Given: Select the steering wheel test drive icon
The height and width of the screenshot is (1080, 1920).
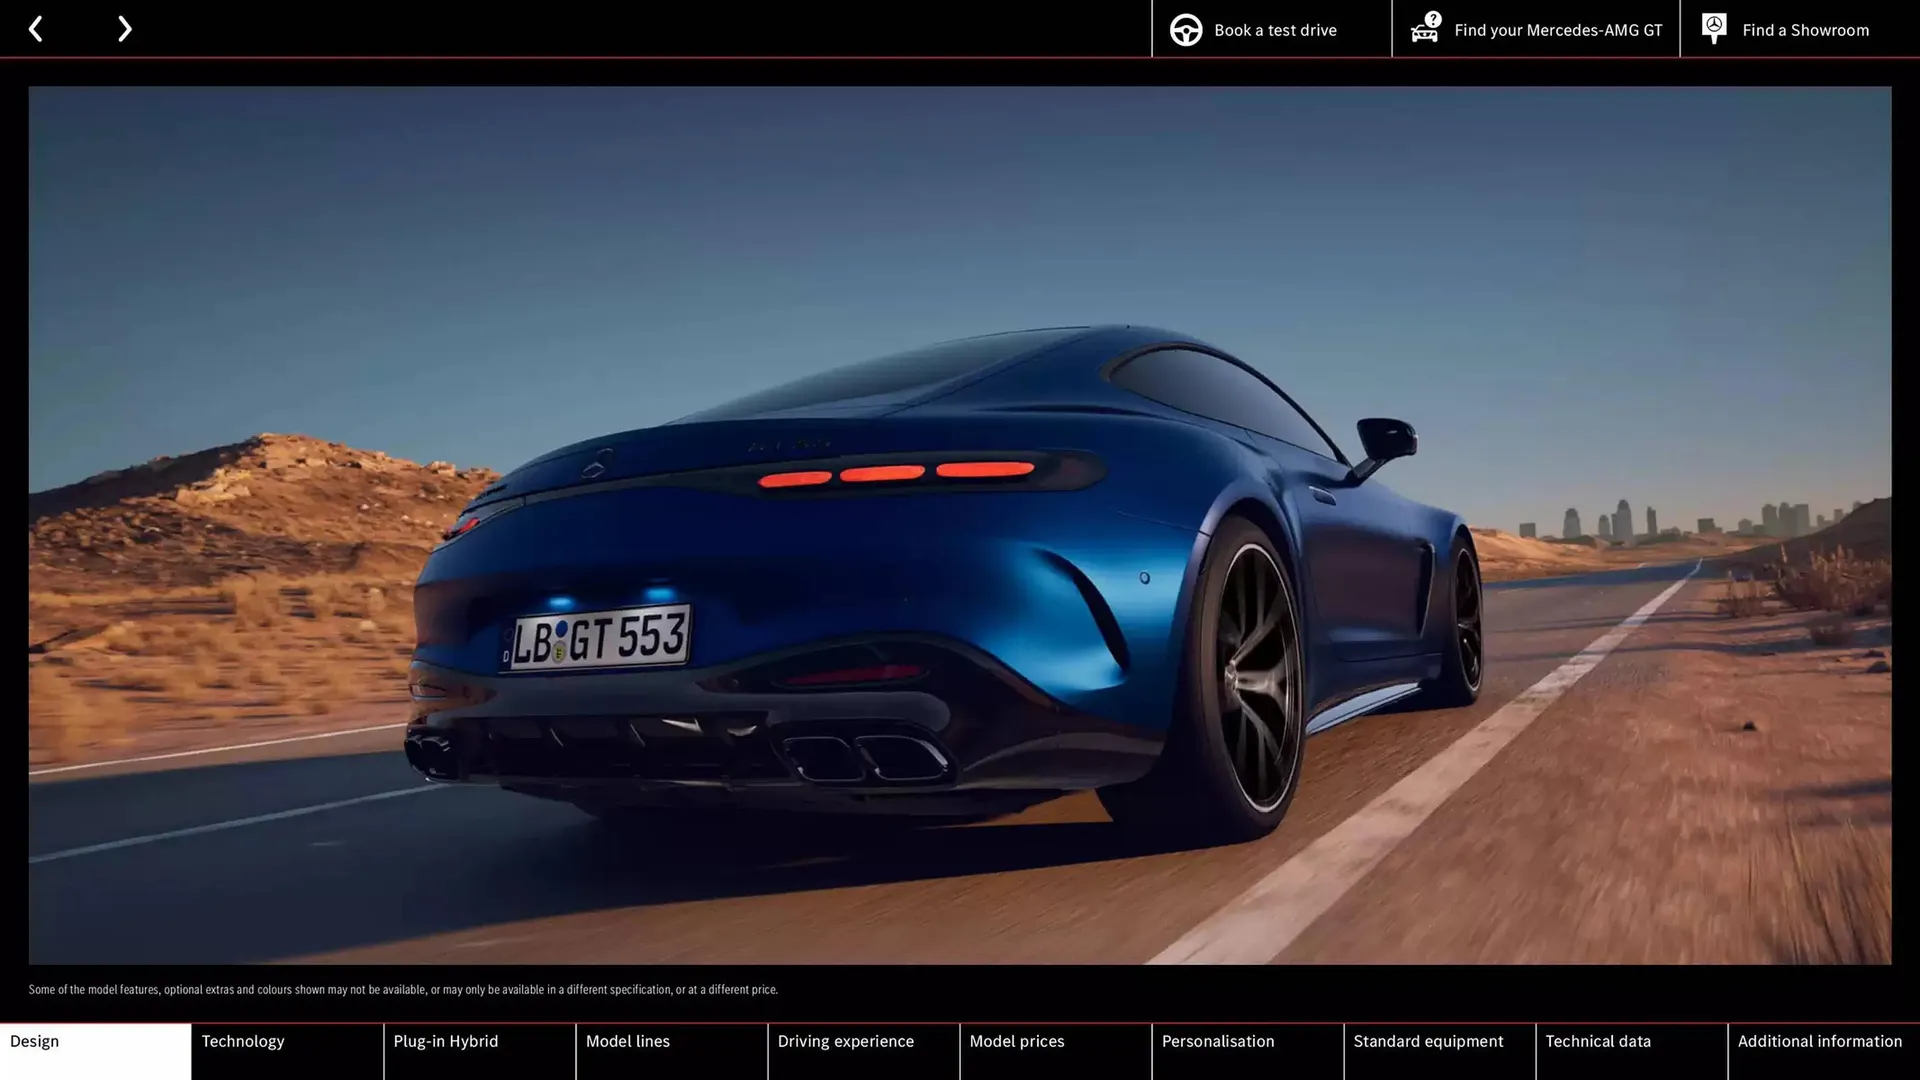Looking at the screenshot, I should (x=1185, y=29).
